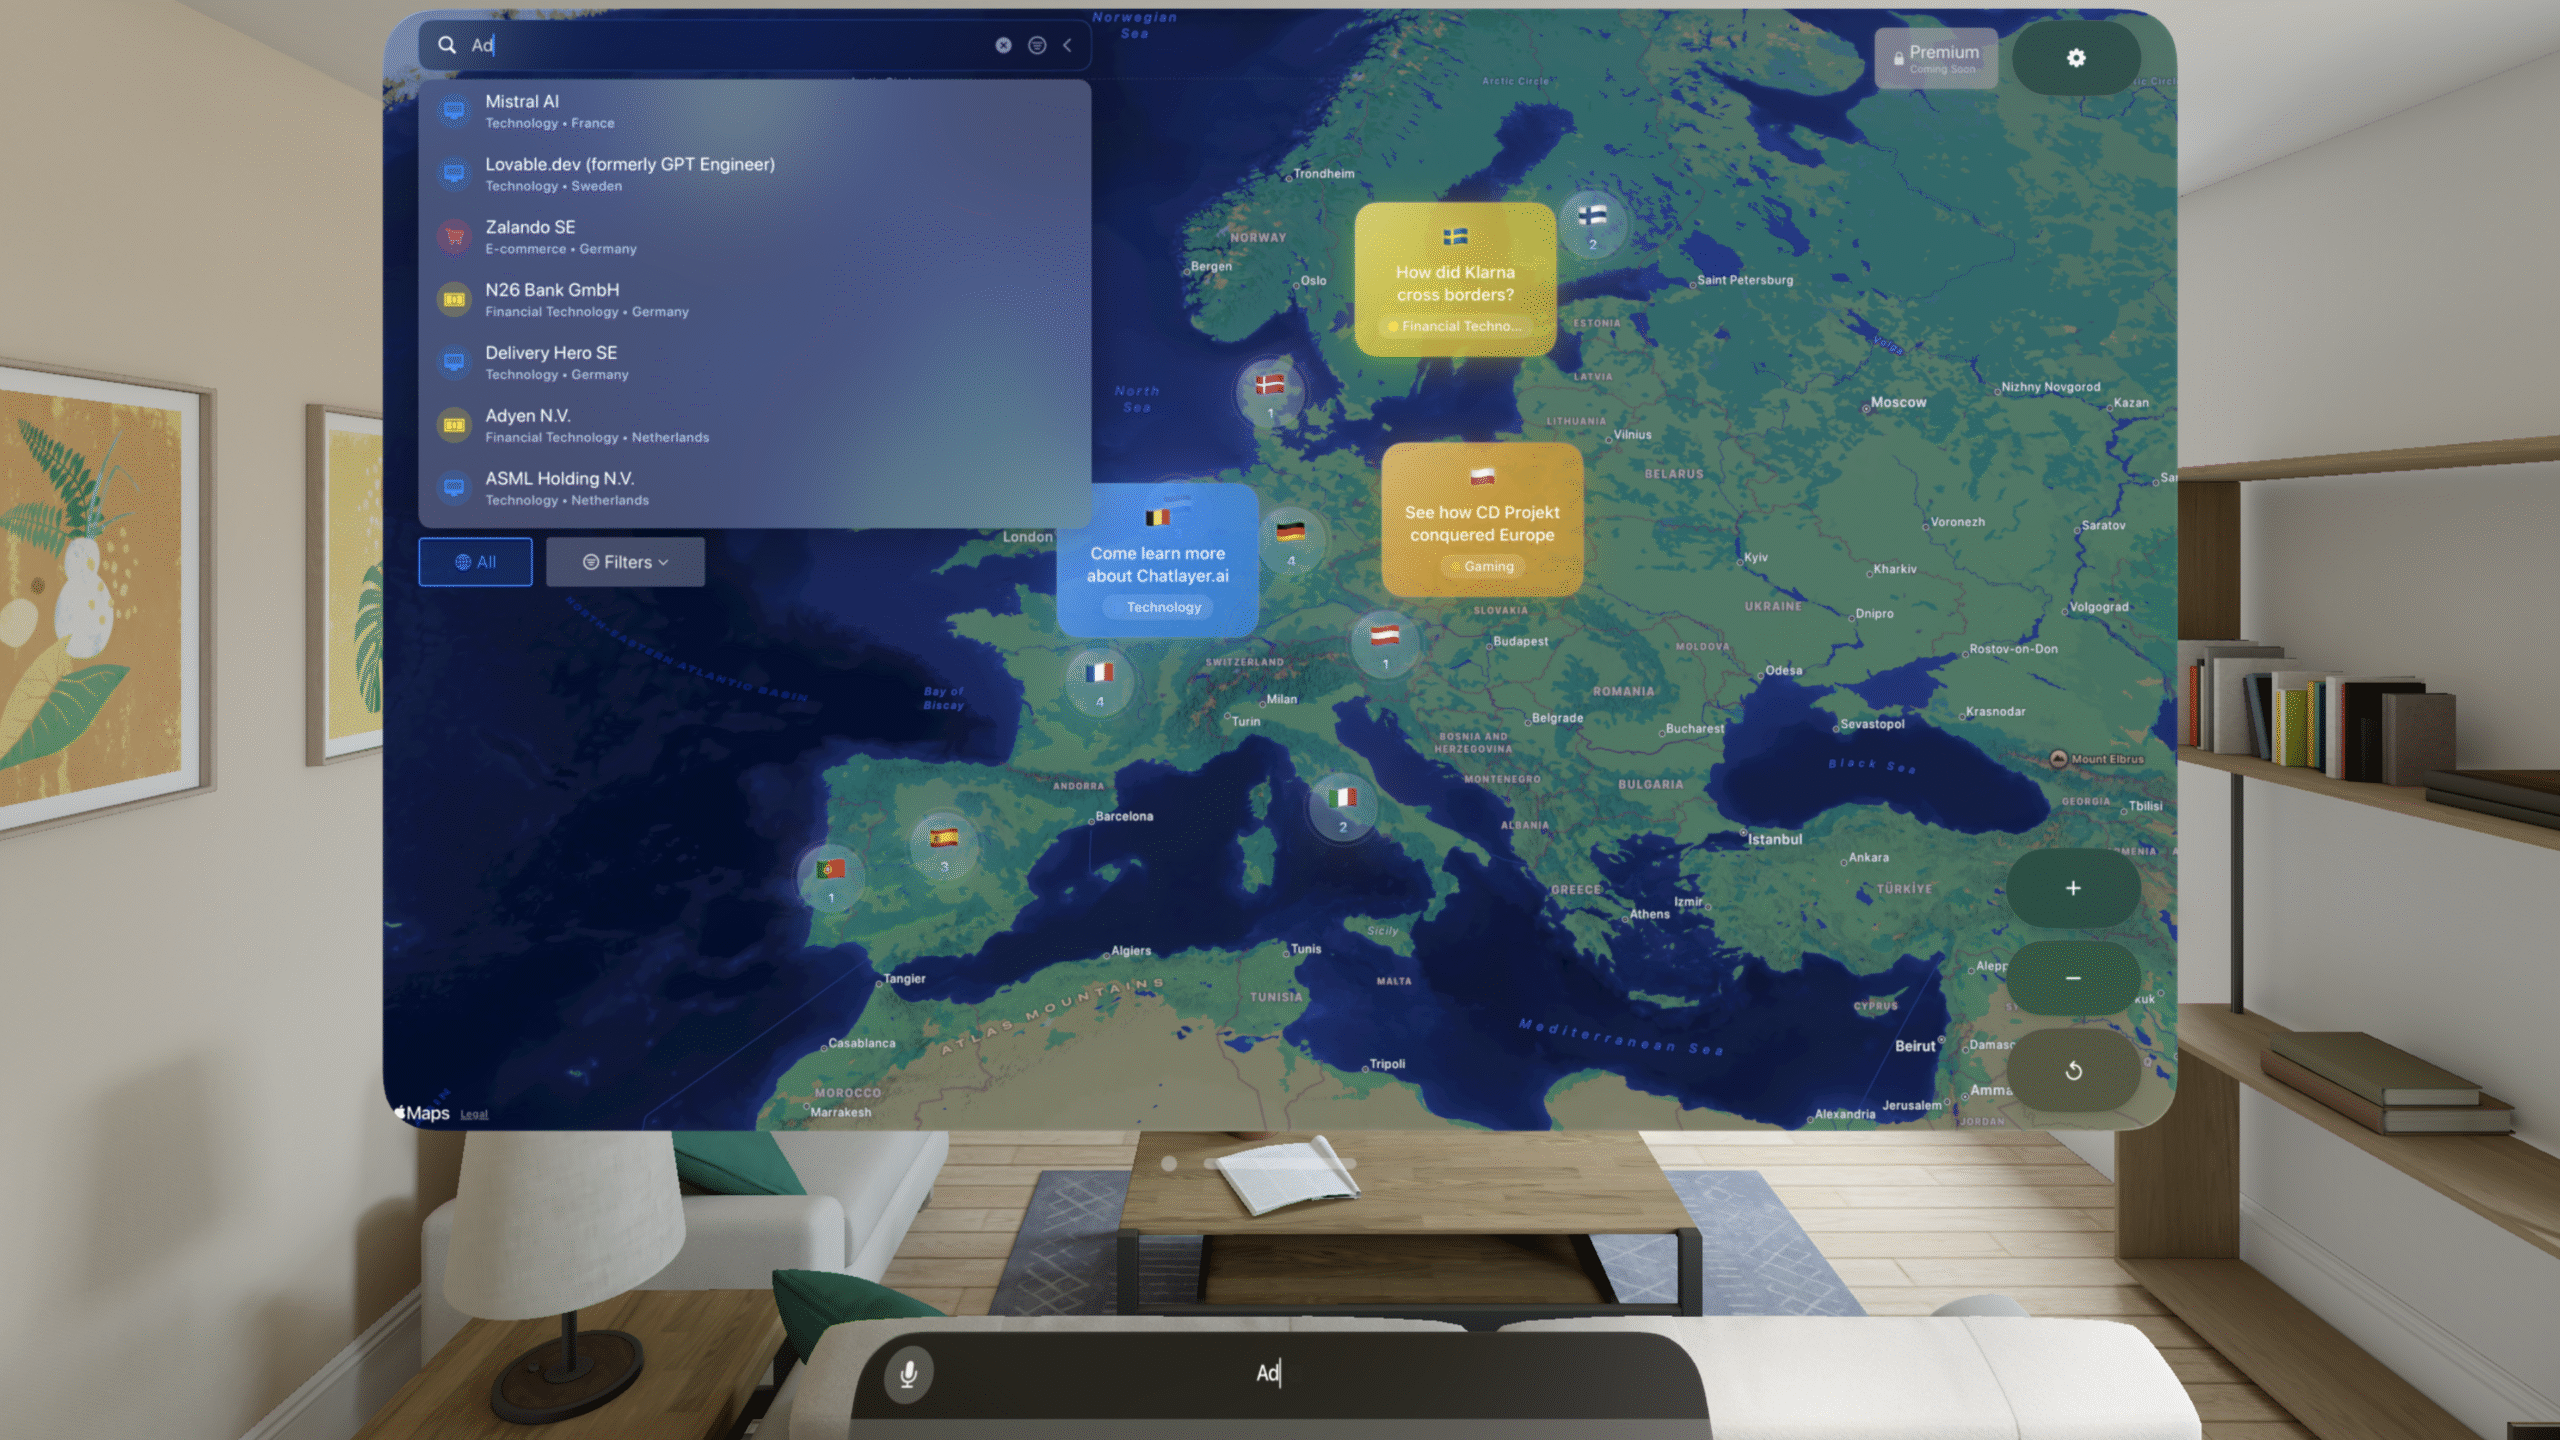The height and width of the screenshot is (1440, 2560).
Task: Click the Istanbul city label
Action: click(x=1774, y=839)
